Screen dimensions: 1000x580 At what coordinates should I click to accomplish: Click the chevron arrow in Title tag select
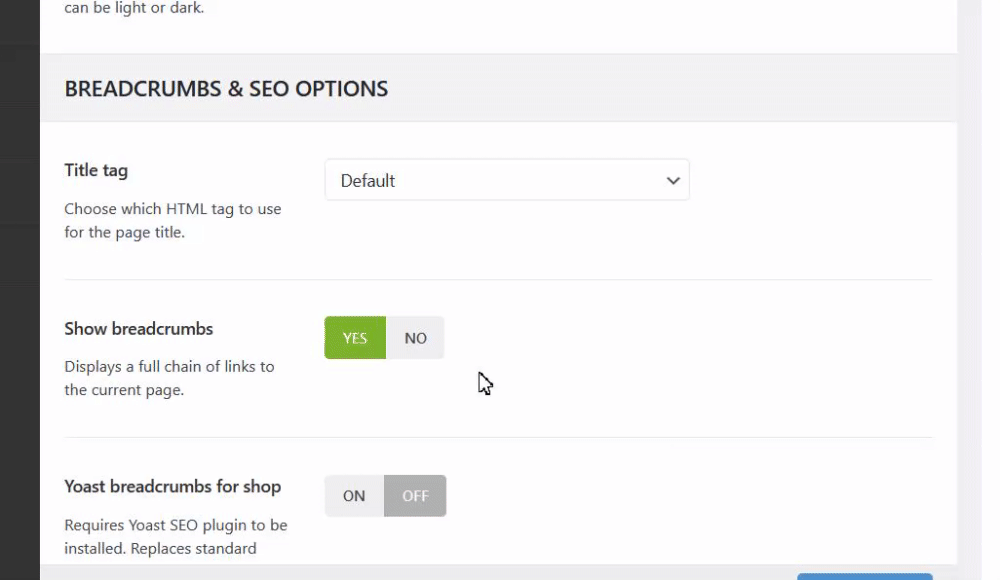point(673,181)
